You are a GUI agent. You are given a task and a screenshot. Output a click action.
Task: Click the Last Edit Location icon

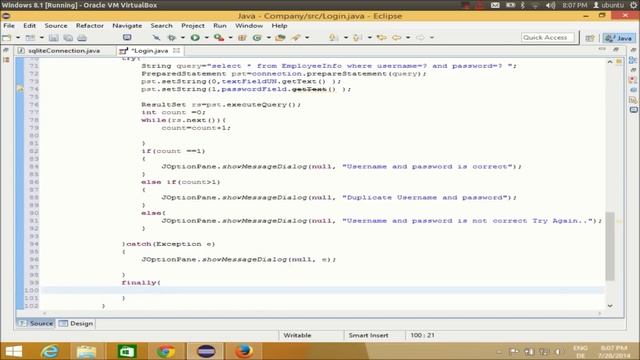382,38
